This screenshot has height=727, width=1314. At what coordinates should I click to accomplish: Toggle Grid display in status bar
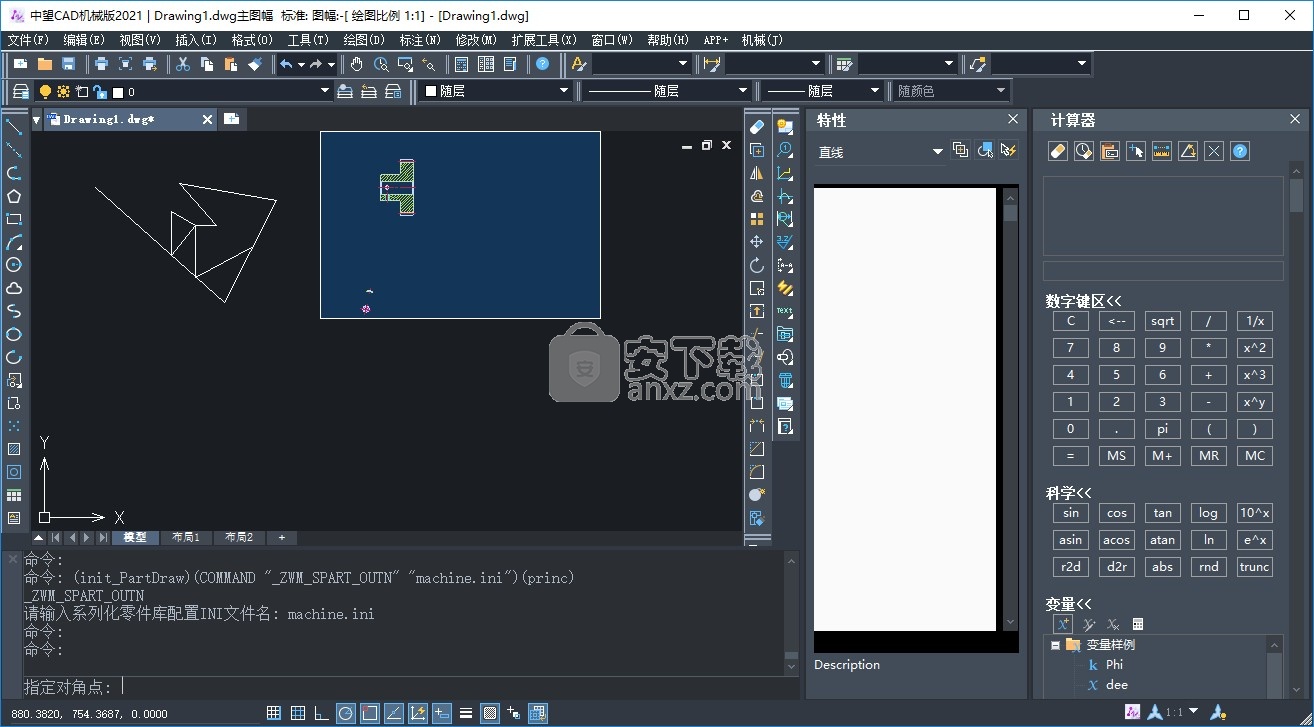298,713
